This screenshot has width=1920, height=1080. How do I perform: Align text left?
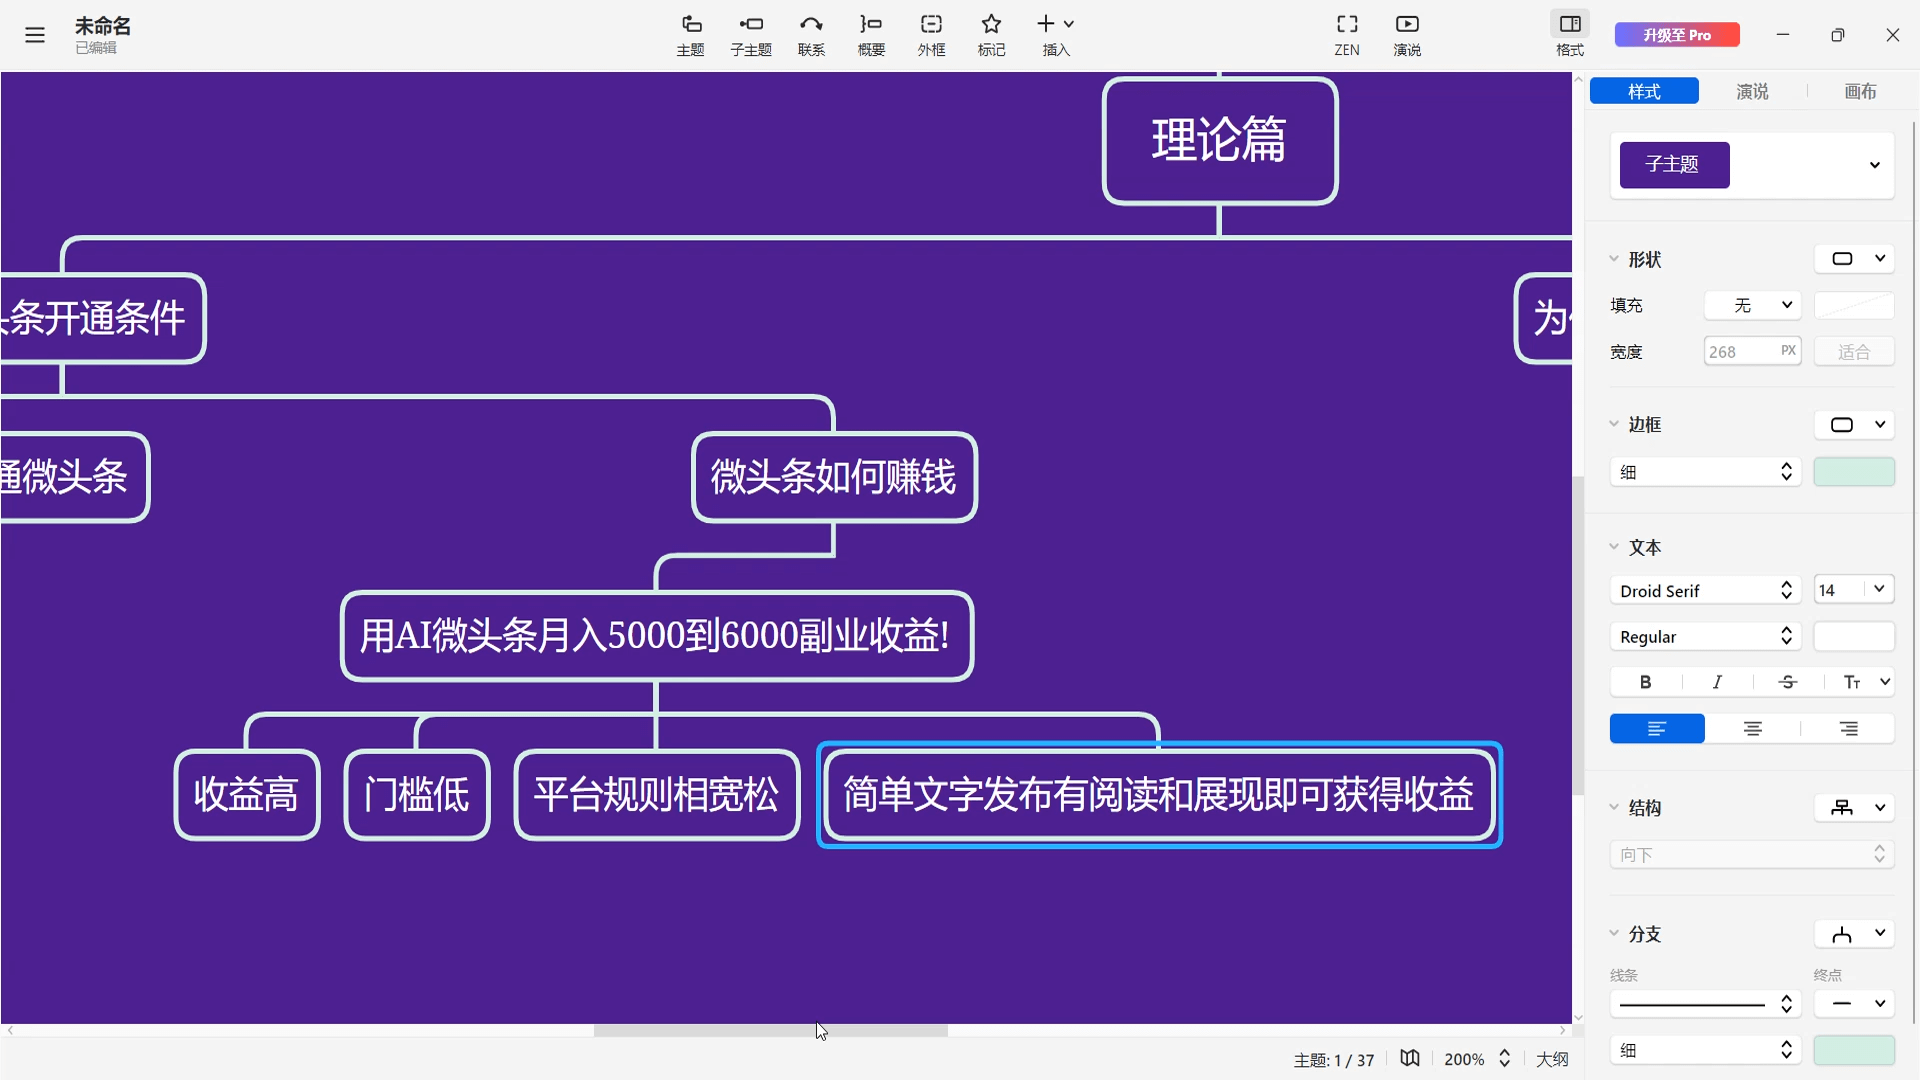(1657, 728)
